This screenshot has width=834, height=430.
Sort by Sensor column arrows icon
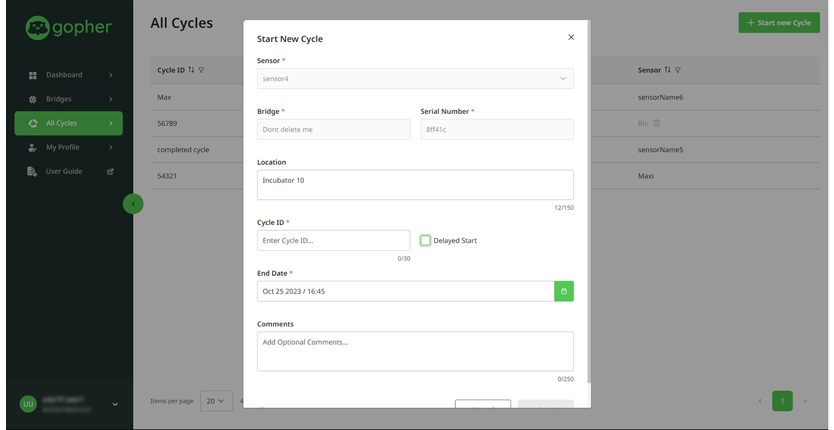pyautogui.click(x=667, y=70)
